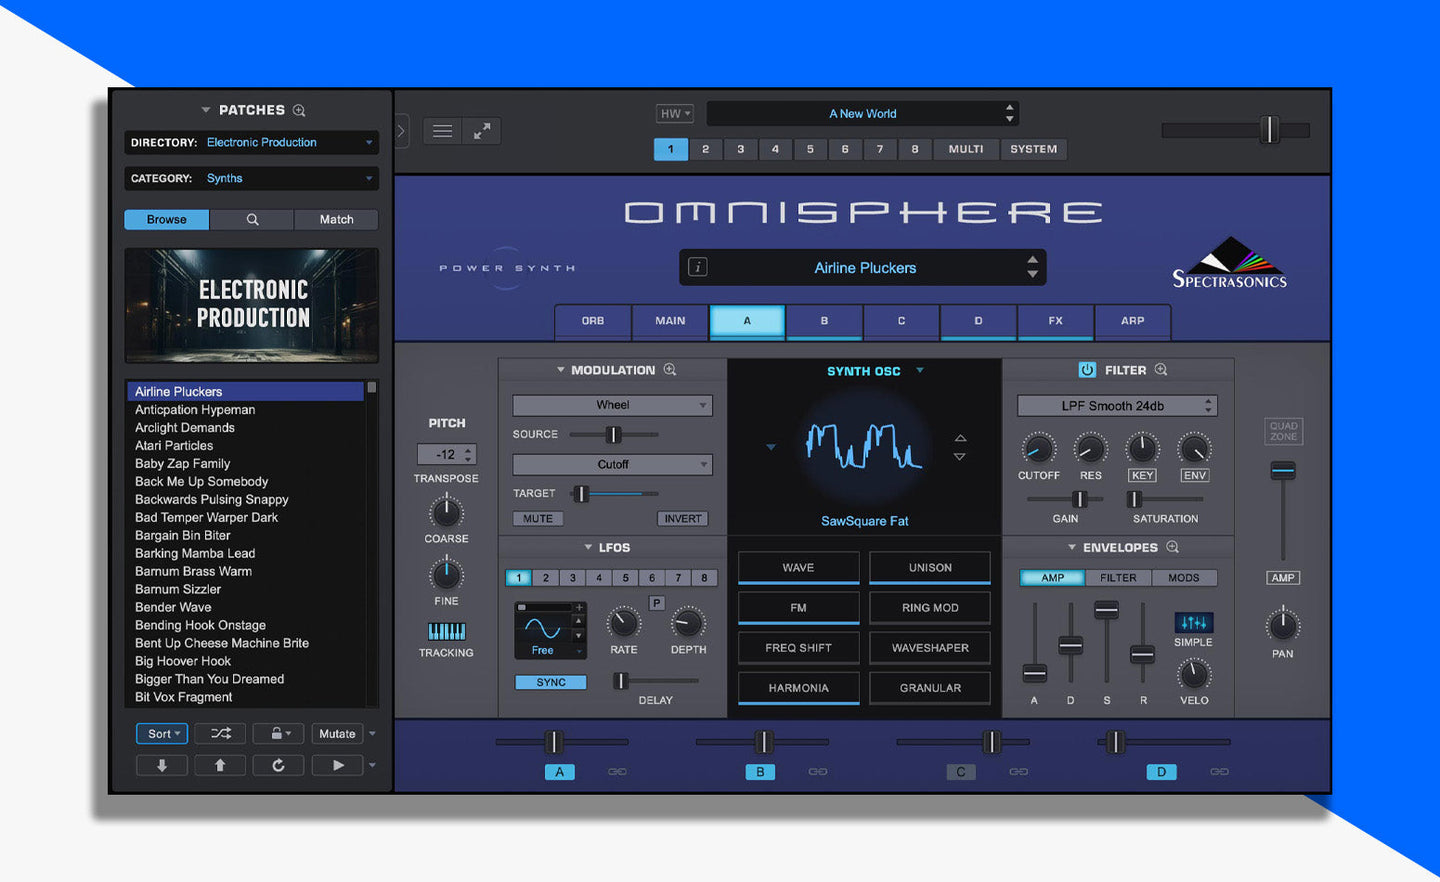This screenshot has height=882, width=1440.
Task: Click the link icon next to layer C
Action: pos(1019,772)
